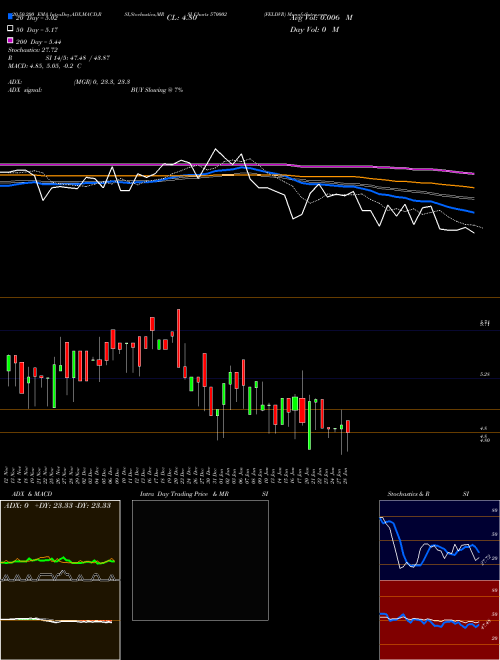Click the white 50 Day EMA legend swatch

[x=11, y=29]
